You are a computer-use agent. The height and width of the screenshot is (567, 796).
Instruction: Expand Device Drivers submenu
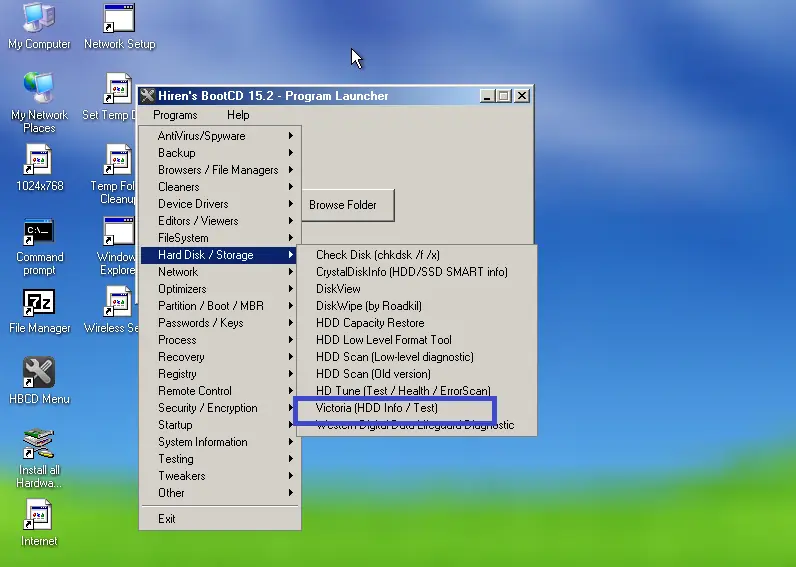click(x=220, y=204)
